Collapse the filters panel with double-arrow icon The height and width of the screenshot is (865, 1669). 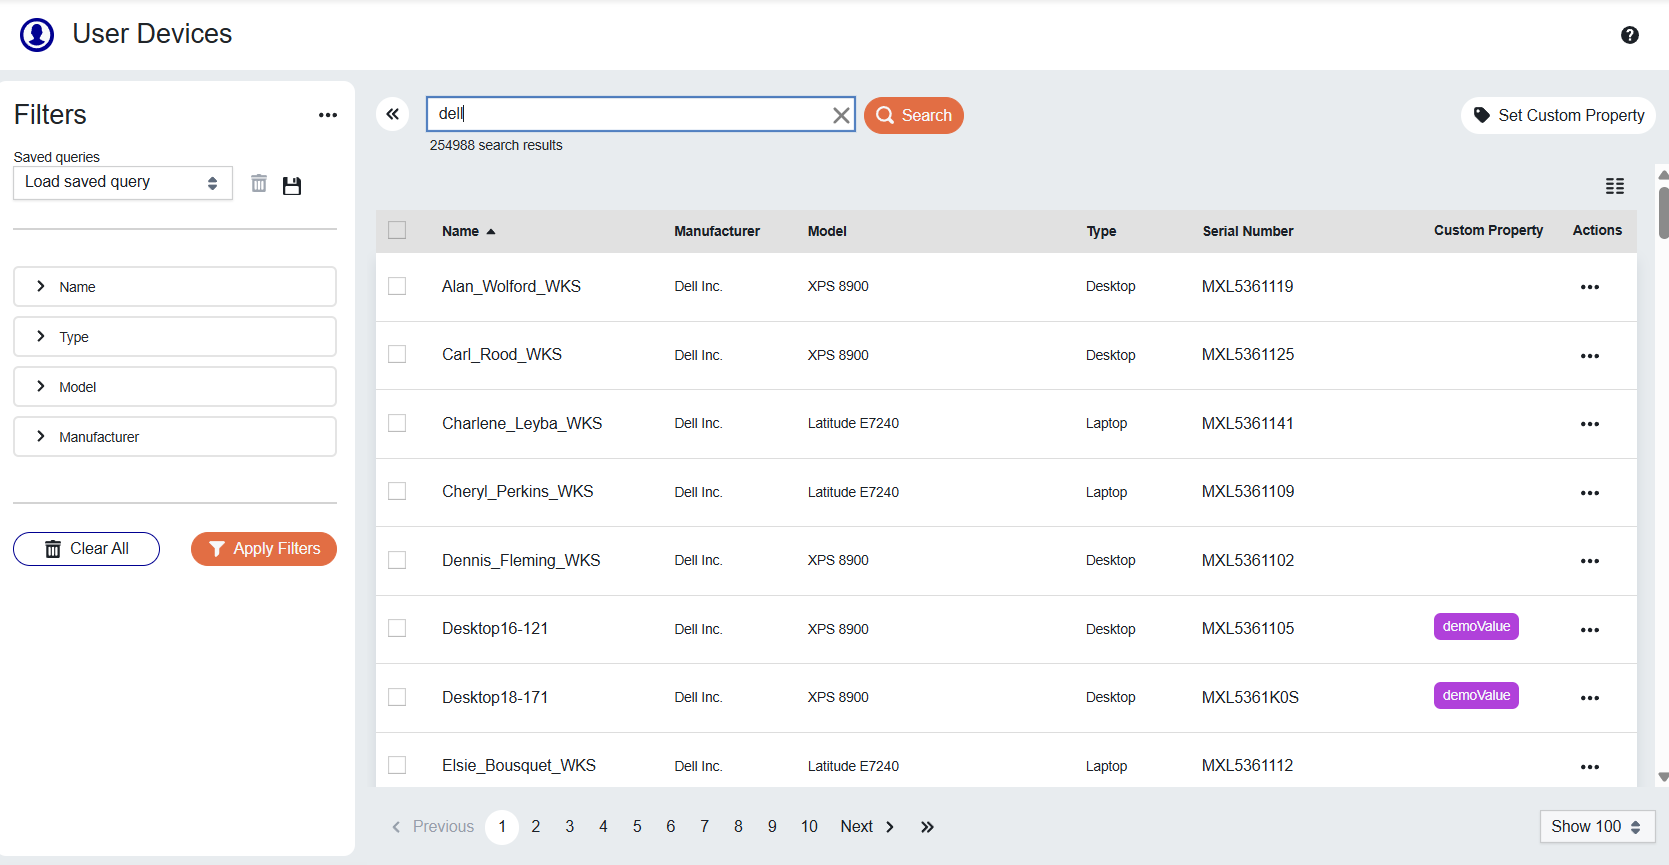tap(393, 114)
